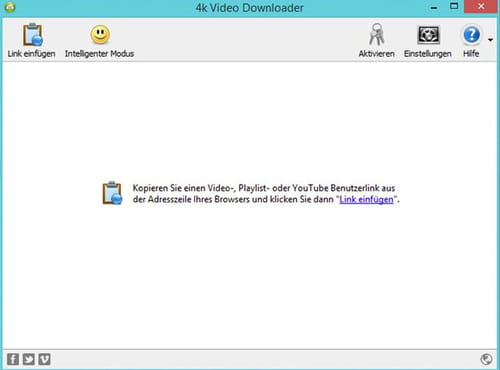500x370 pixels.
Task: Follow the blue Link einfügen hyperlink
Action: click(366, 199)
